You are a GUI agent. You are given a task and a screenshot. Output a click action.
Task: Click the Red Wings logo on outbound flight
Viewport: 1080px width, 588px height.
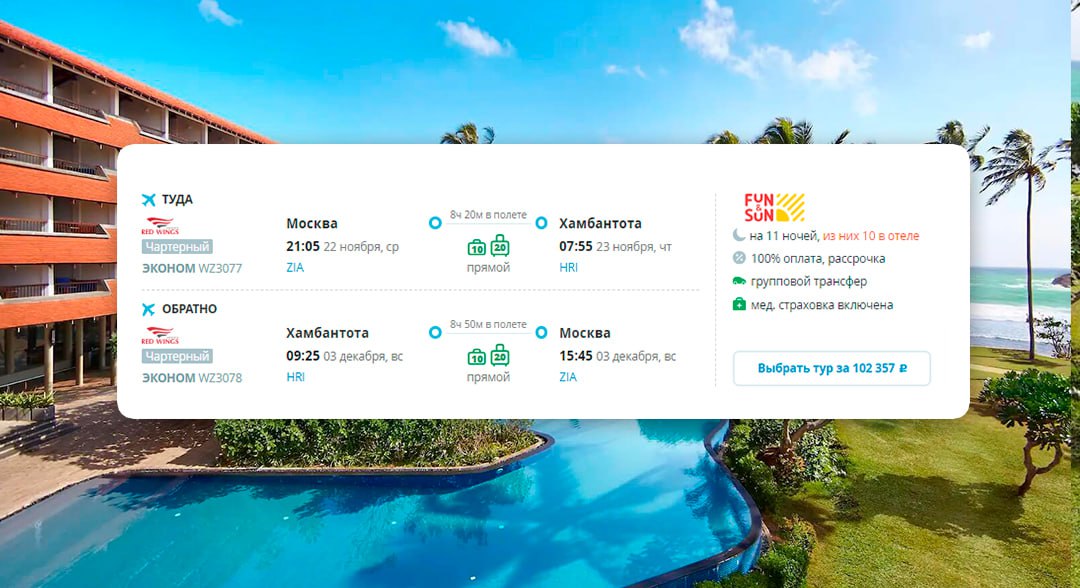(160, 226)
